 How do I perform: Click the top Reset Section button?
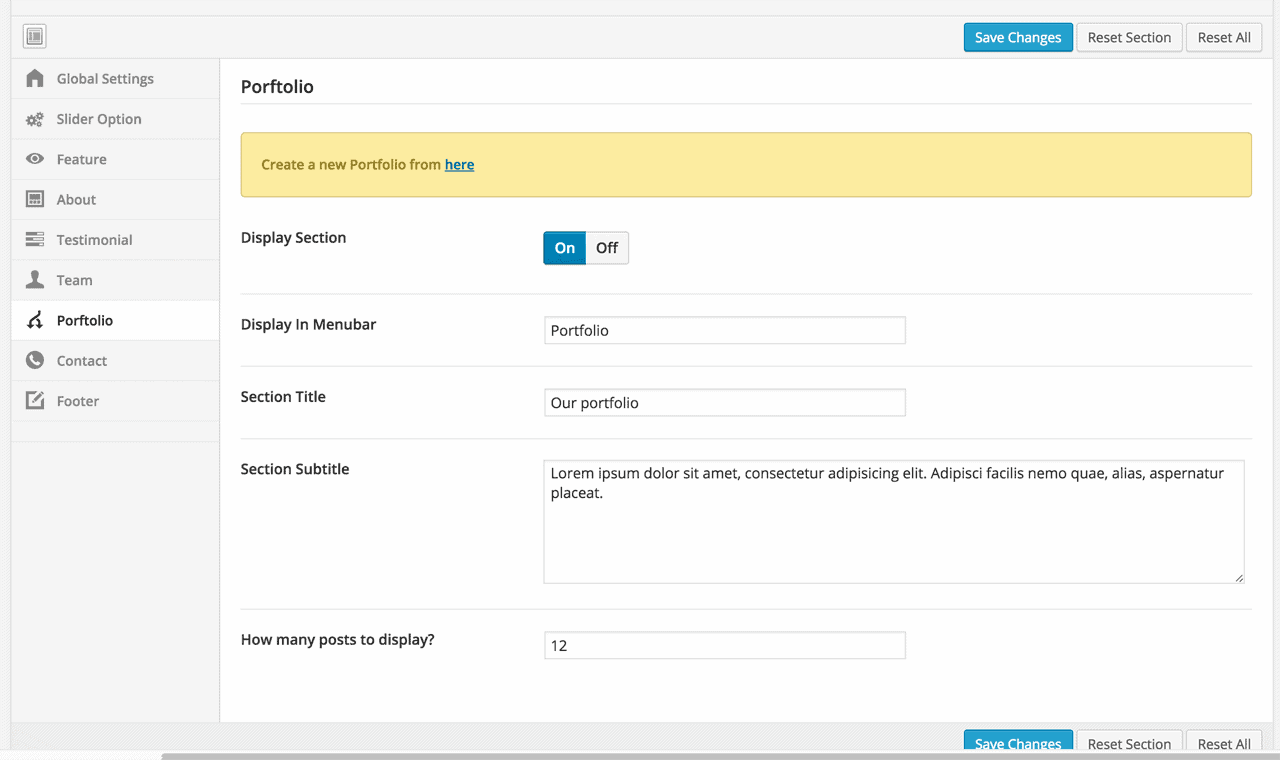(x=1129, y=37)
